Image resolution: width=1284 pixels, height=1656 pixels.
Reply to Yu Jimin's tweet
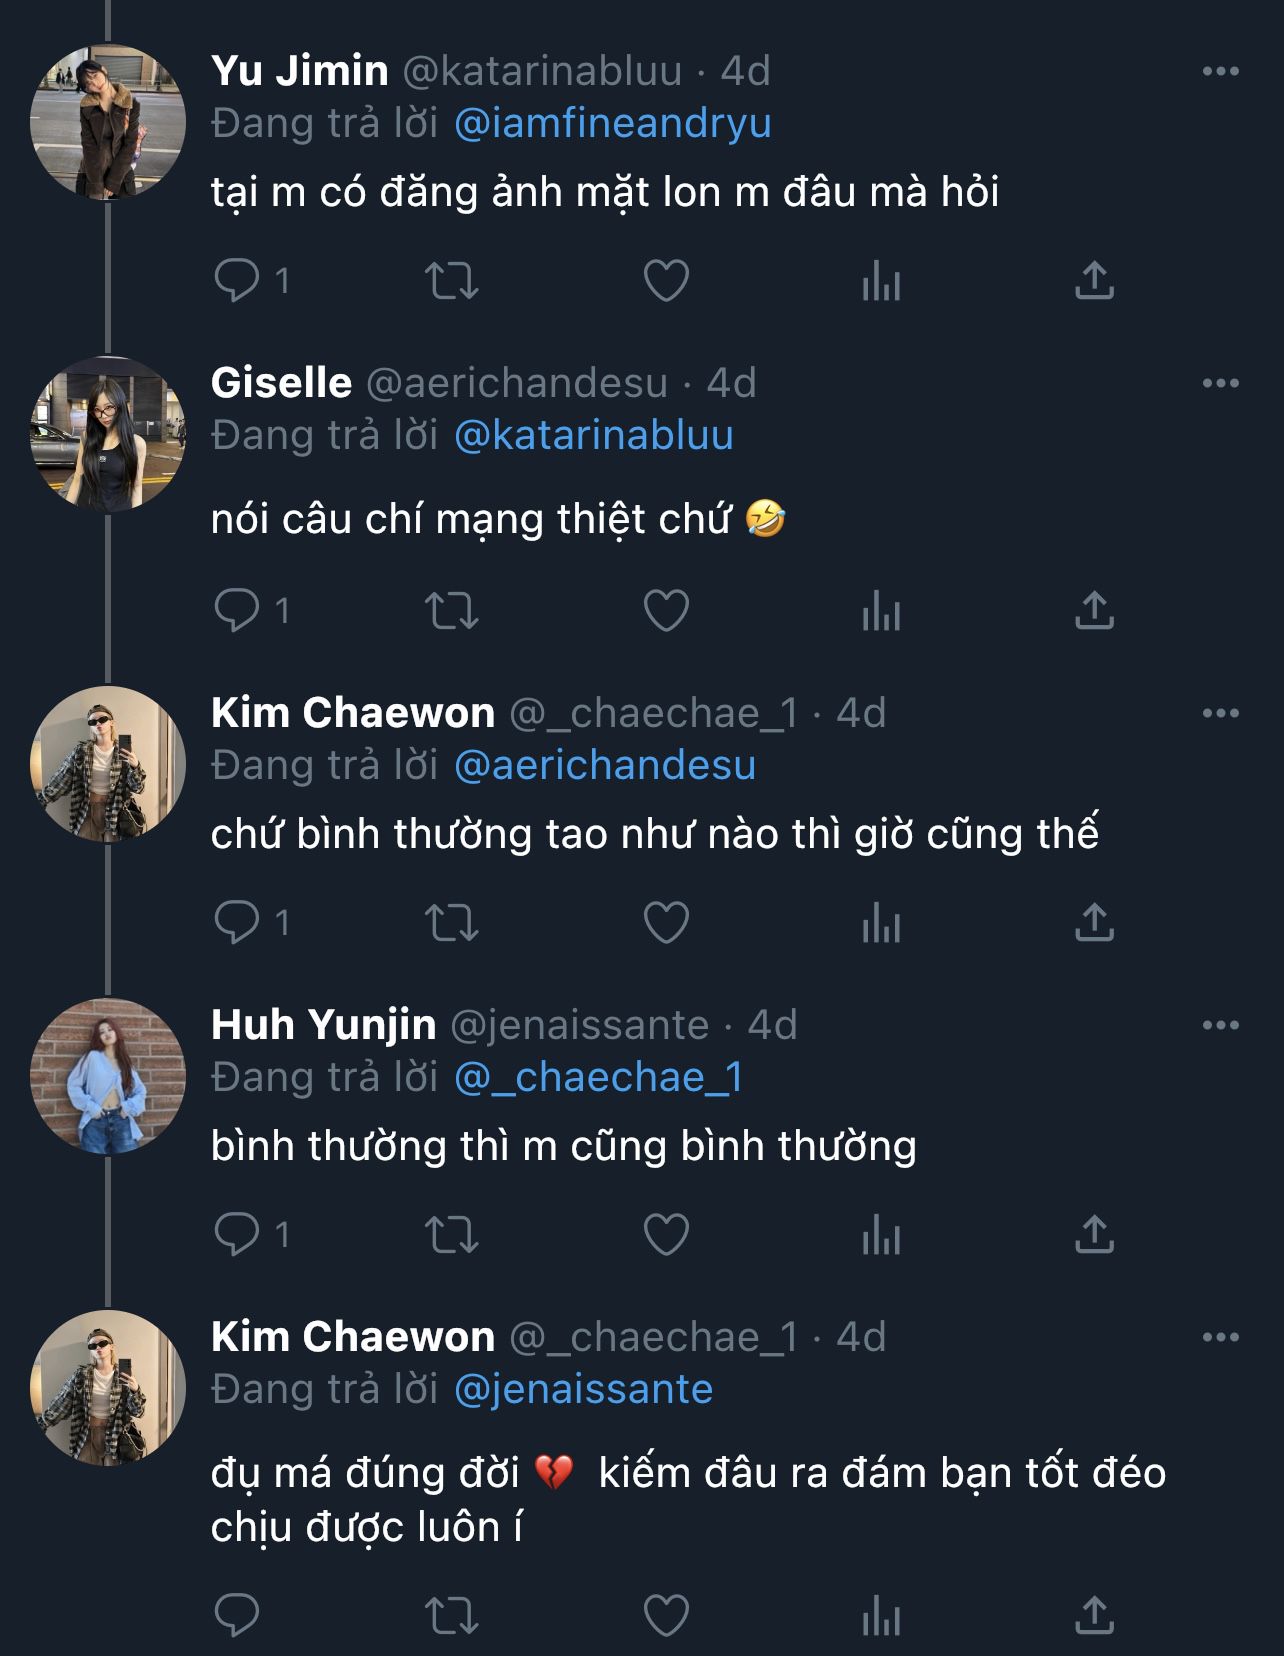pyautogui.click(x=237, y=281)
